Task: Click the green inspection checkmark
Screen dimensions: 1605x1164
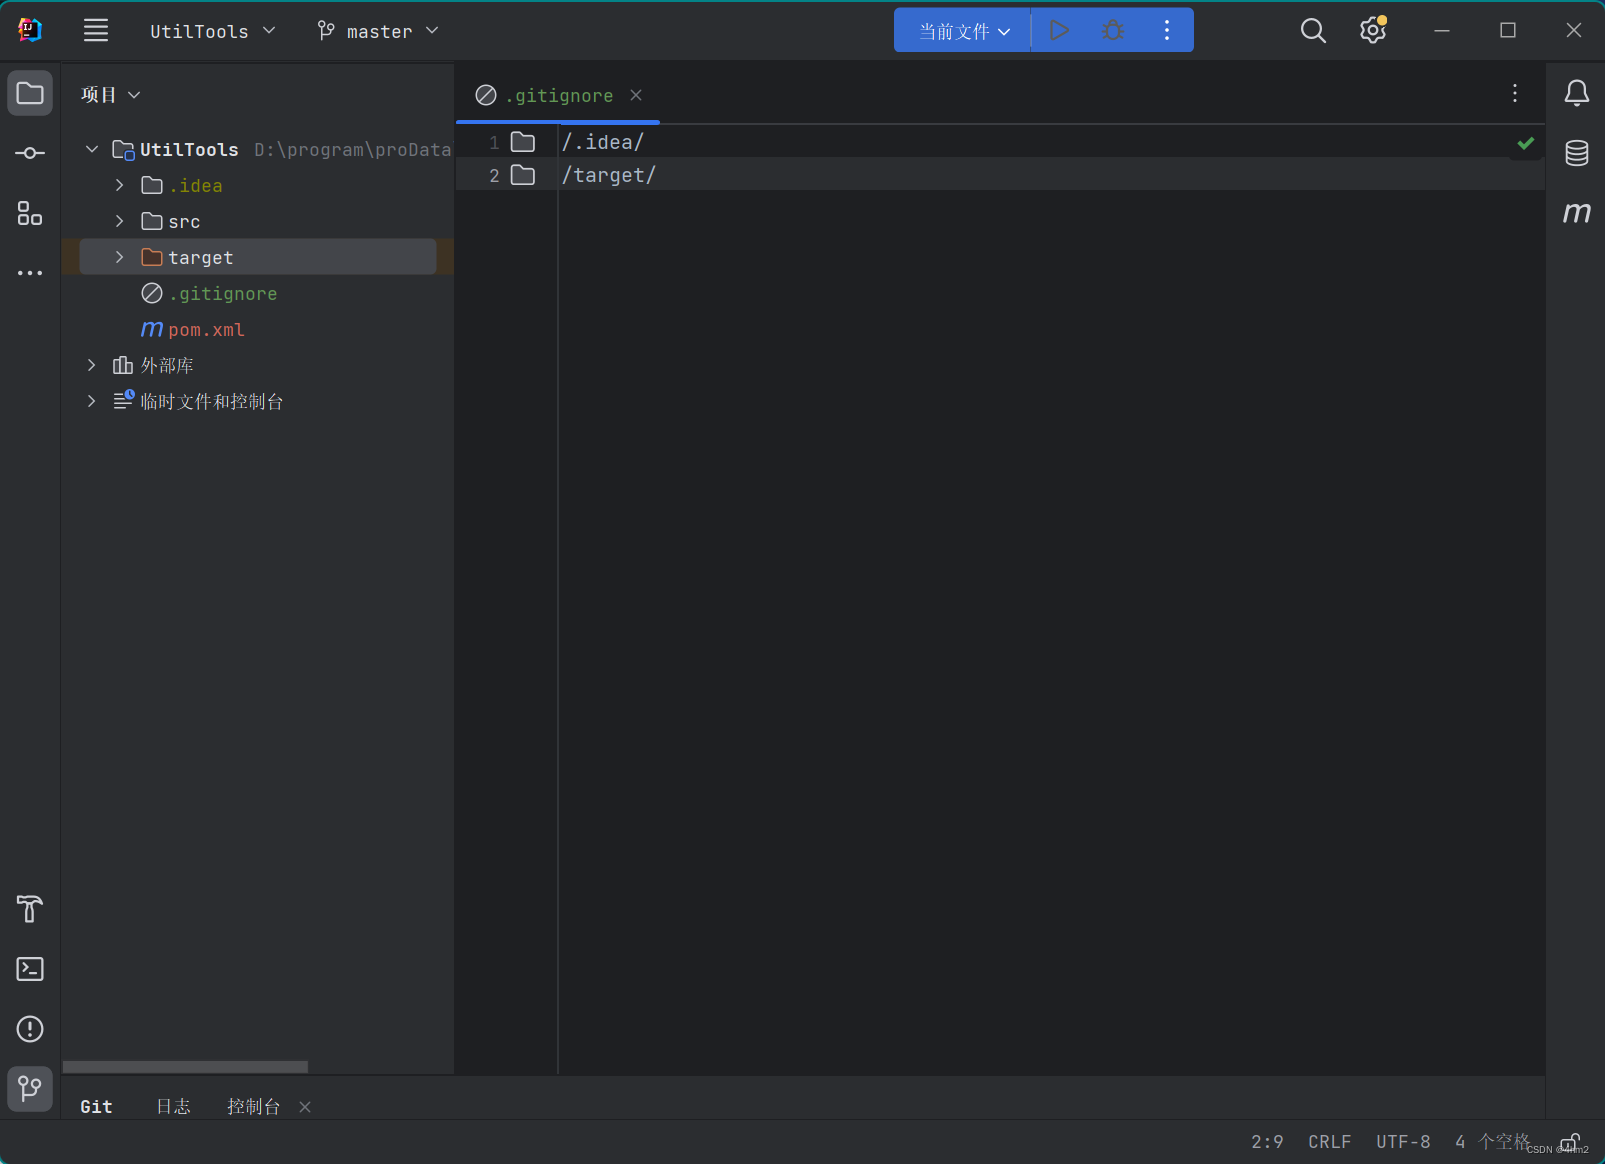Action: (x=1526, y=143)
